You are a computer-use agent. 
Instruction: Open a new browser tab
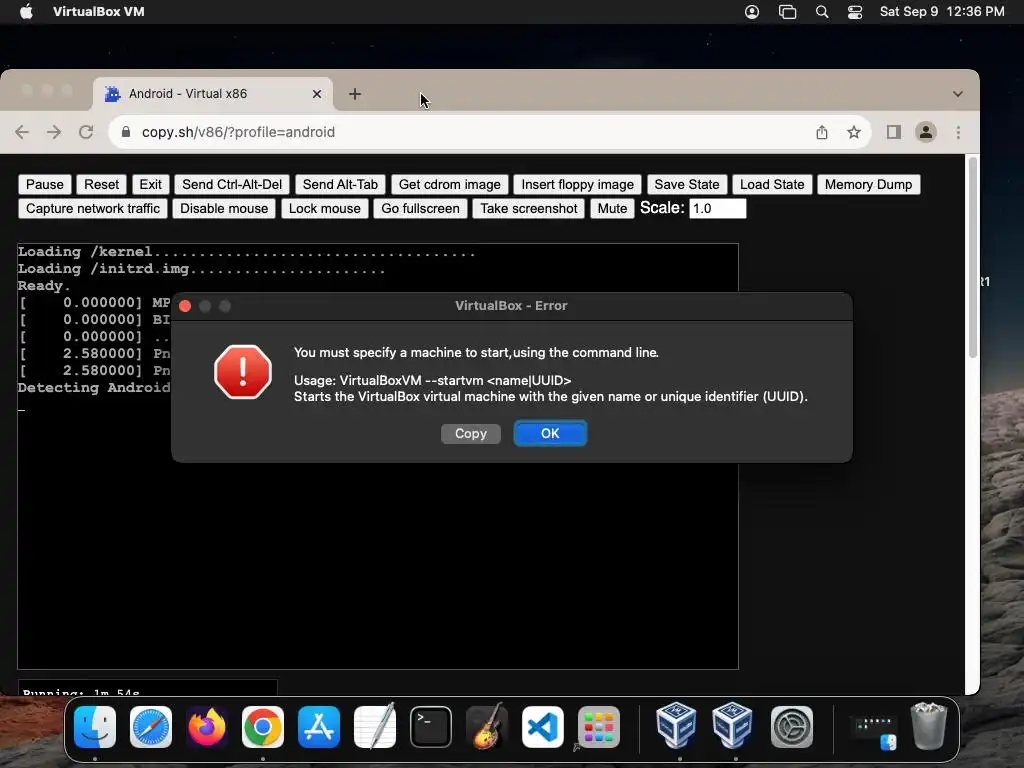pos(355,94)
